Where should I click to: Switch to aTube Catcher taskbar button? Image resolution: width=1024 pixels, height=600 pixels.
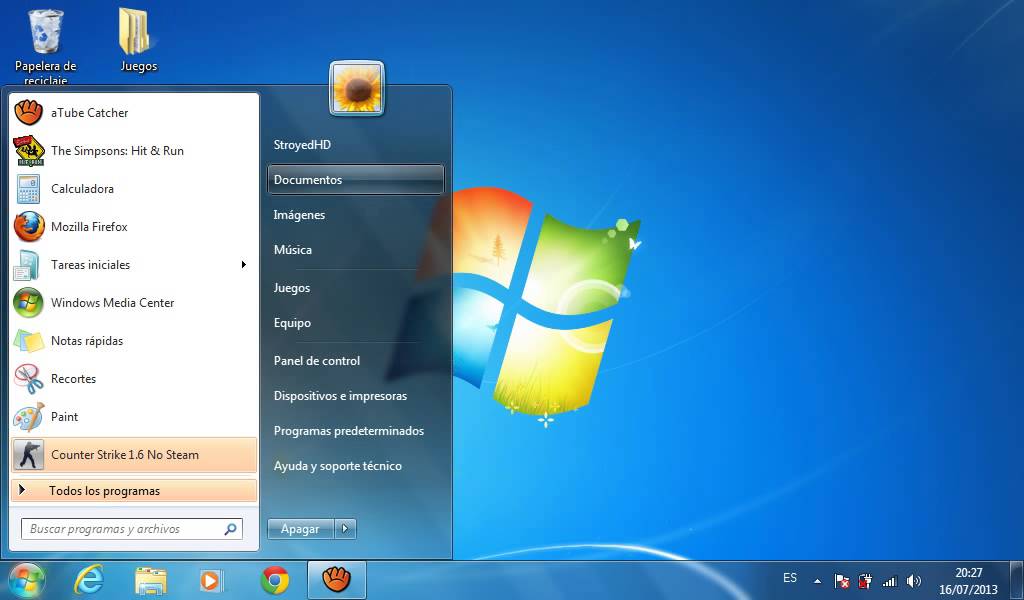(336, 580)
